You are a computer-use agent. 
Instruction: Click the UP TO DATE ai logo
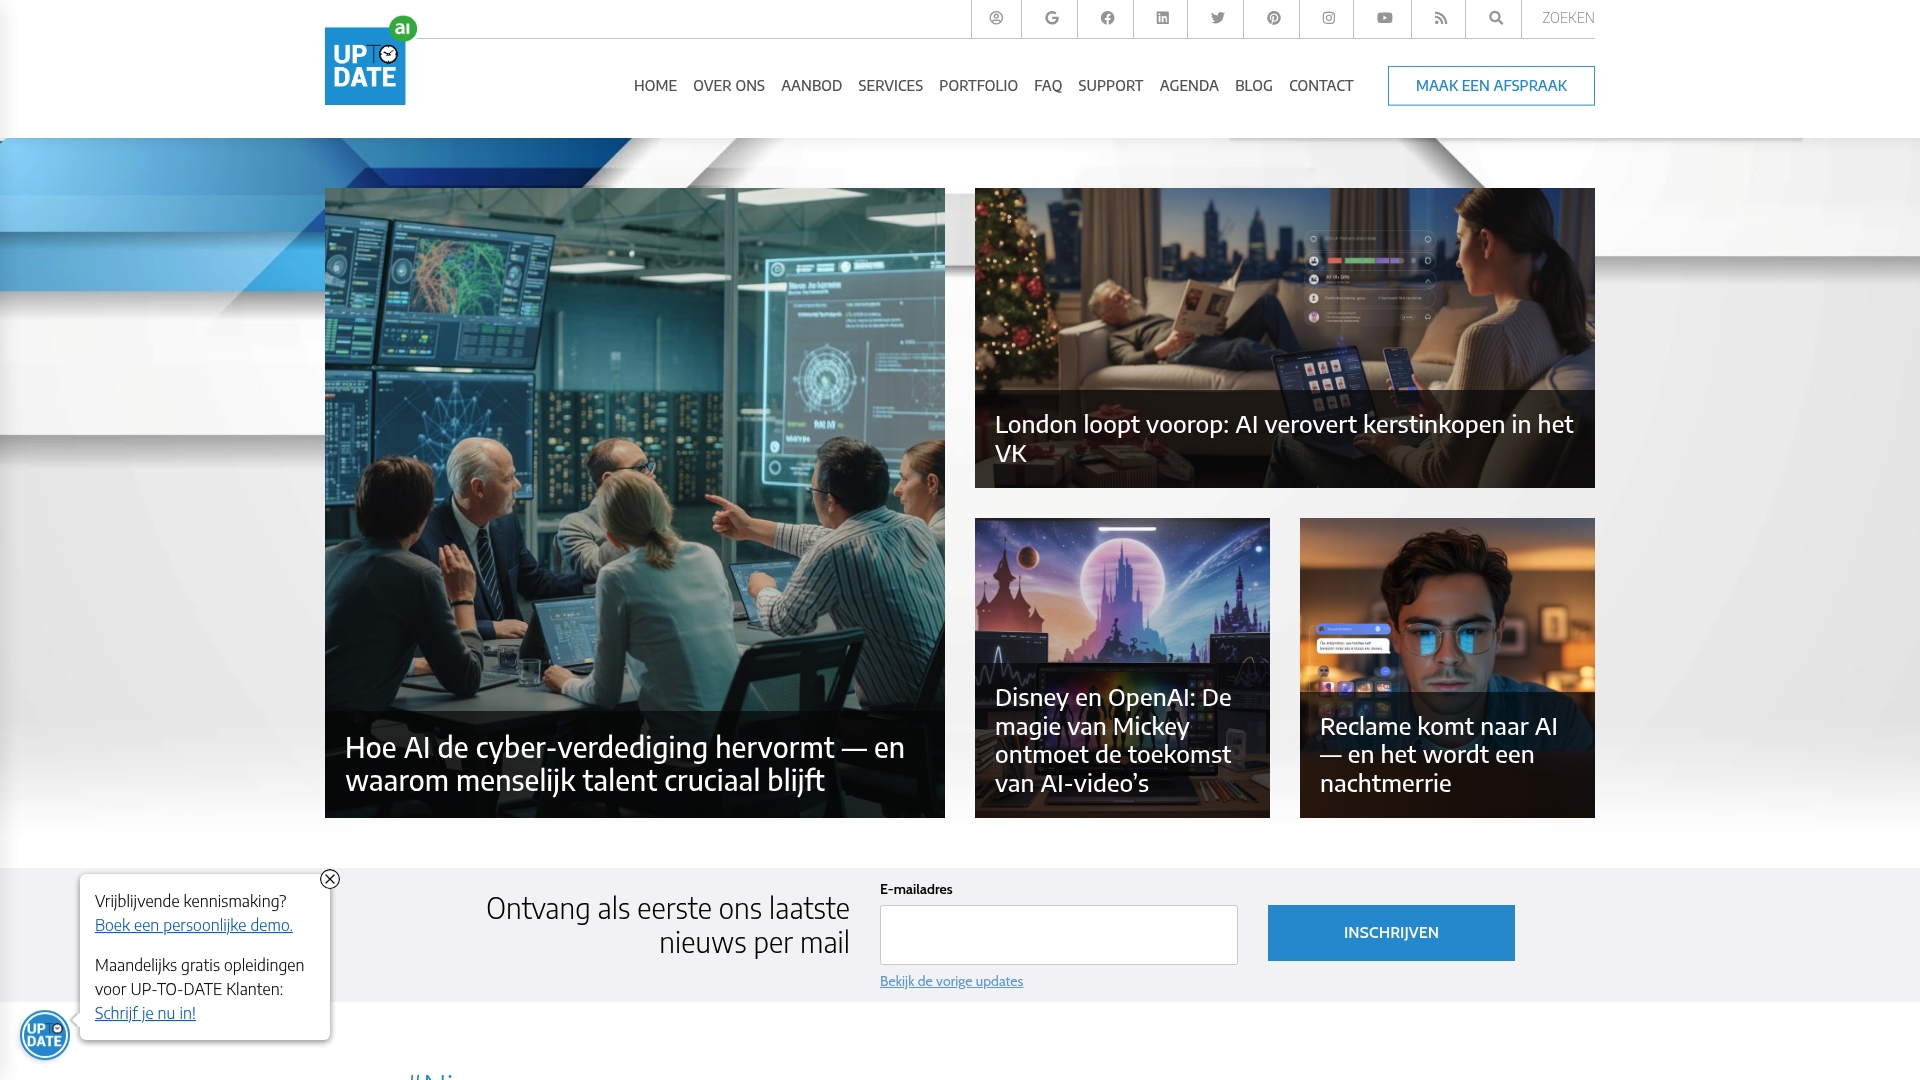pyautogui.click(x=370, y=61)
